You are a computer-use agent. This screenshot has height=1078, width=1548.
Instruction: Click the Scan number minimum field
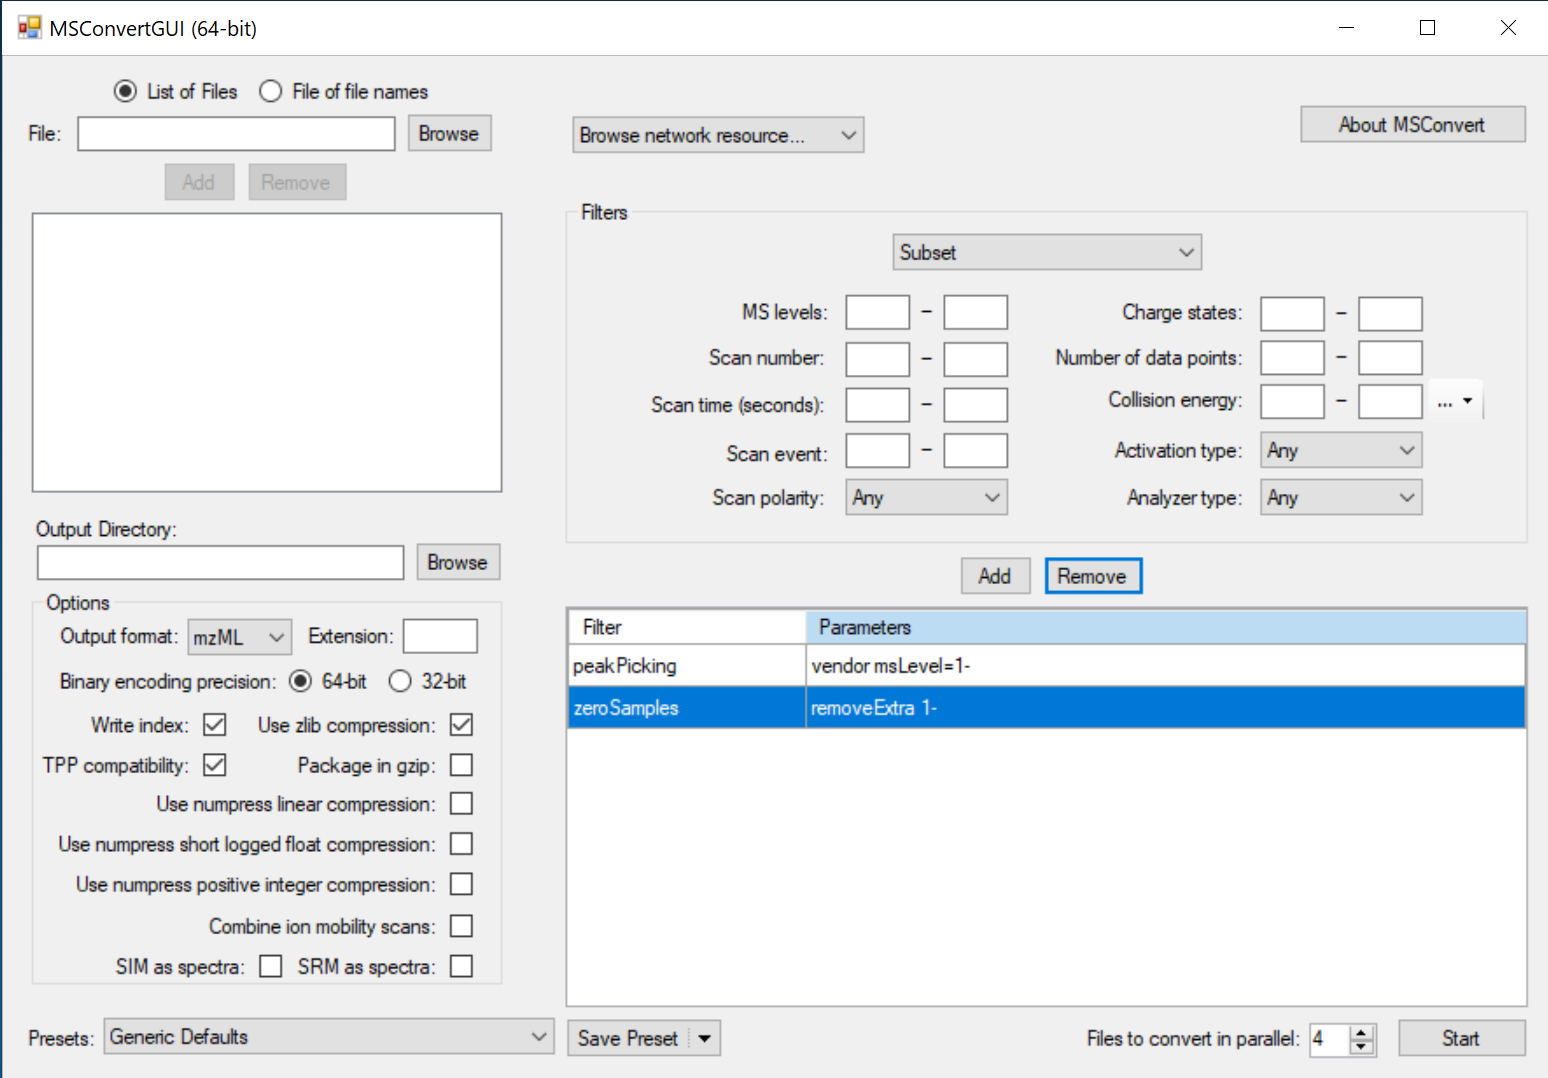[x=878, y=359]
